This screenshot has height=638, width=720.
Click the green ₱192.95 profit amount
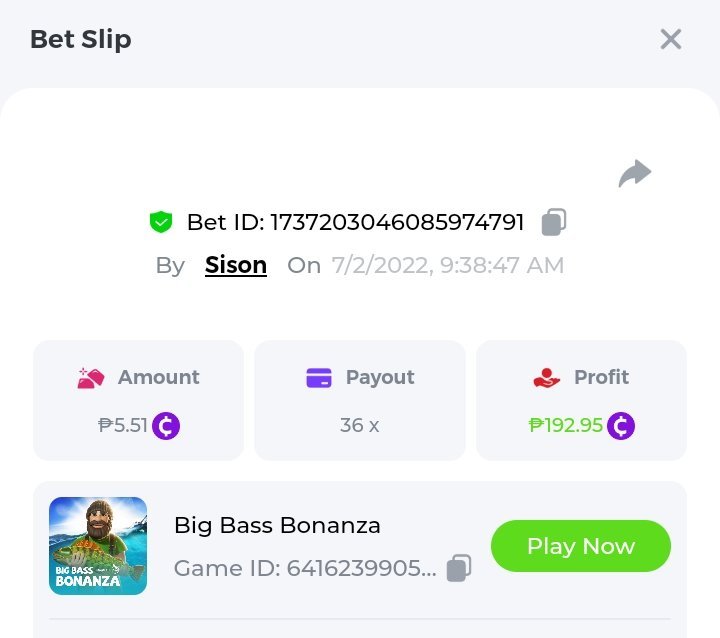click(566, 425)
